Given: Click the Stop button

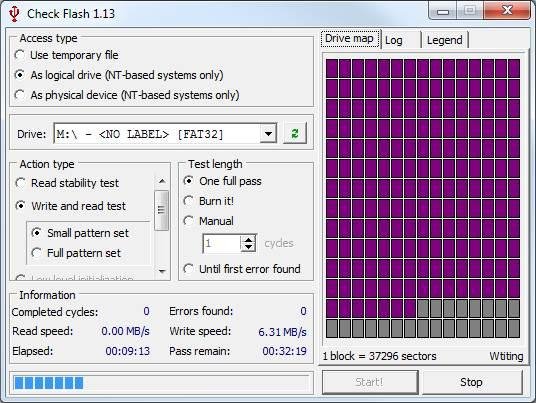Looking at the screenshot, I should pyautogui.click(x=472, y=382).
